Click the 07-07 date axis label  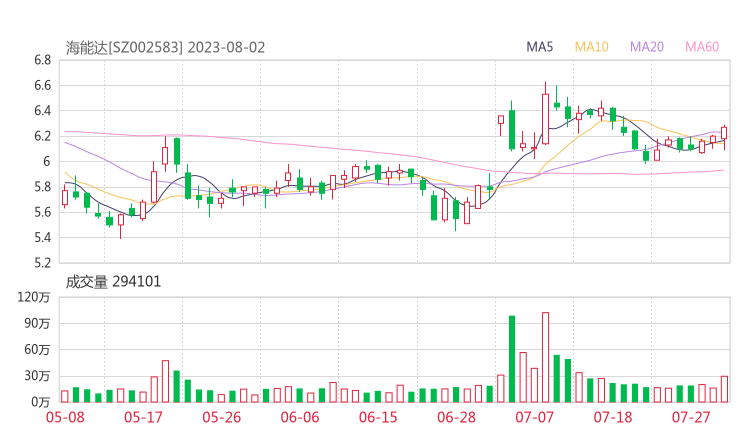click(x=535, y=417)
